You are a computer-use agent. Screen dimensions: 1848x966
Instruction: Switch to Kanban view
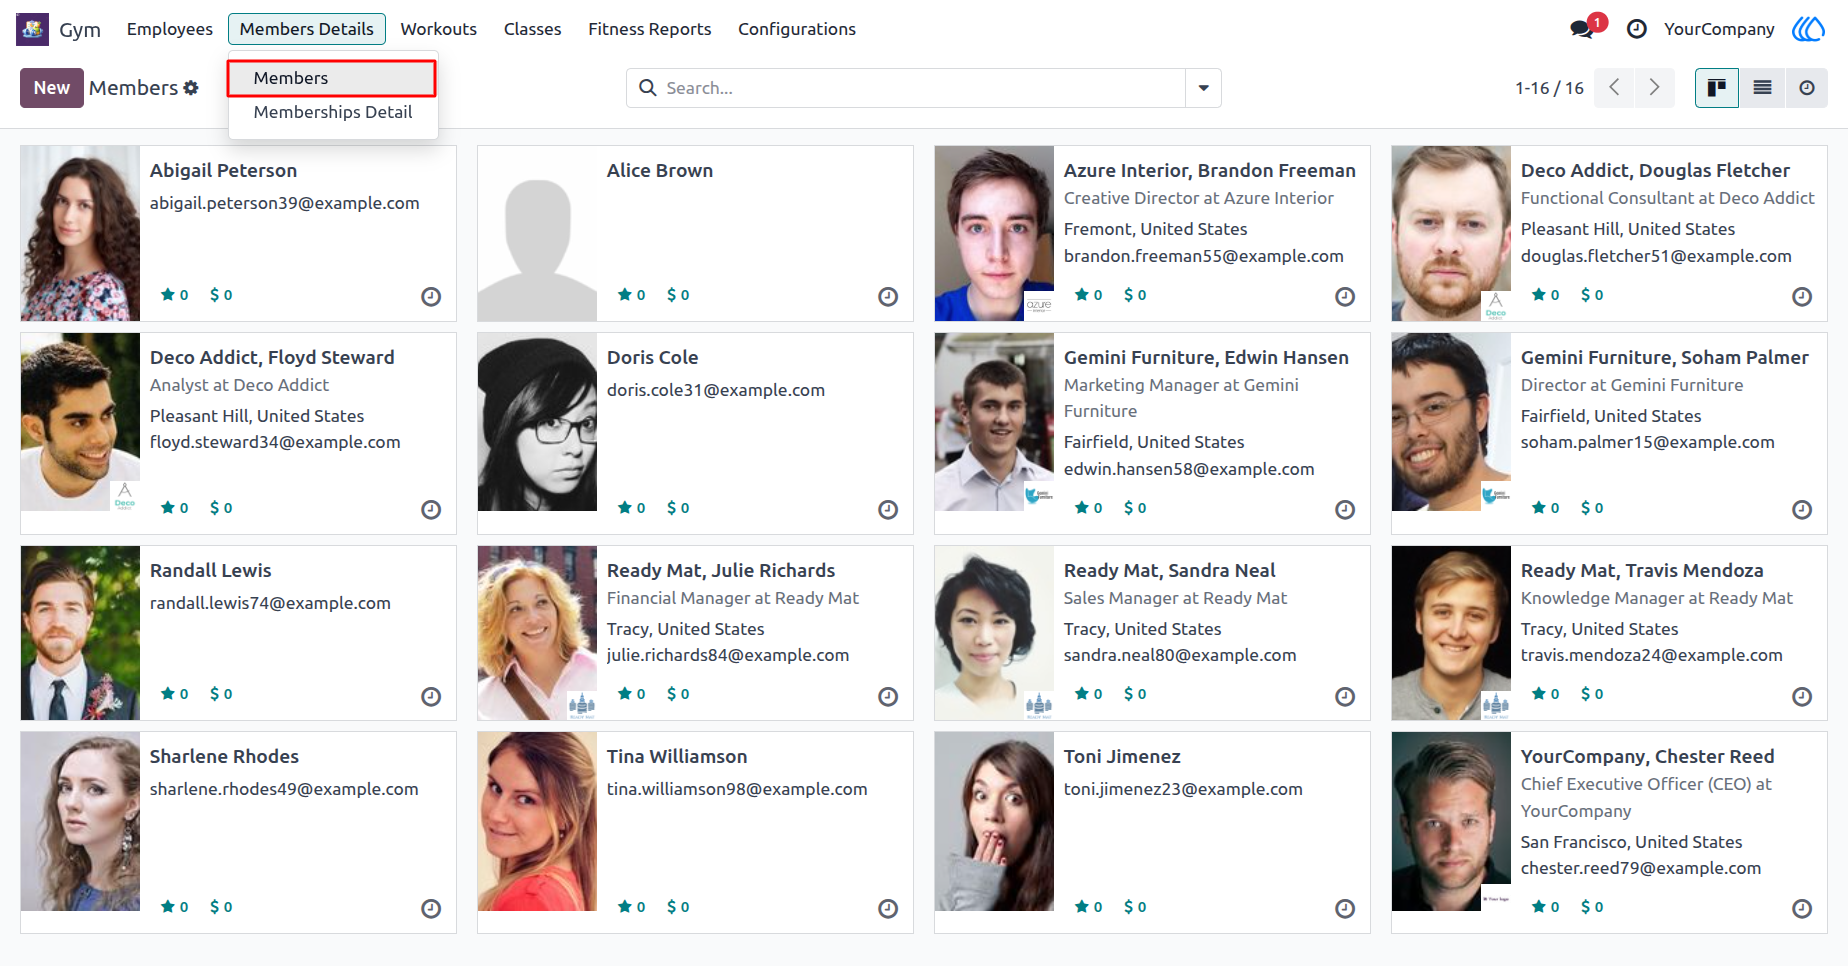click(1717, 88)
